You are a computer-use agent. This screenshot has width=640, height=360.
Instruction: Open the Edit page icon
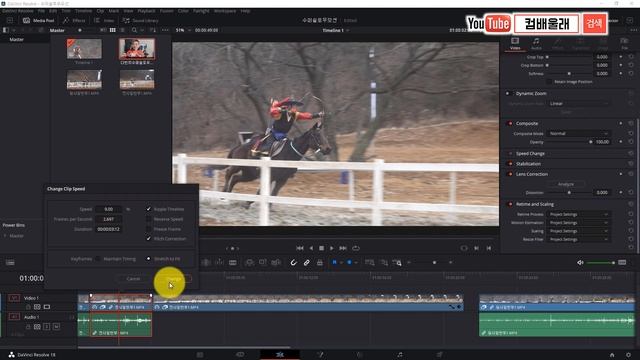tap(280, 355)
